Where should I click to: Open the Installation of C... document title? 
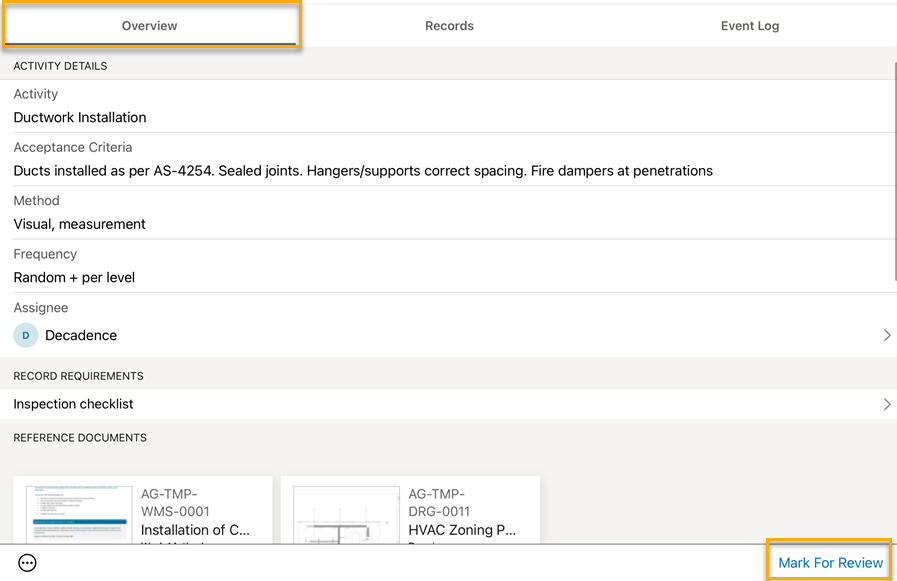pyautogui.click(x=195, y=530)
